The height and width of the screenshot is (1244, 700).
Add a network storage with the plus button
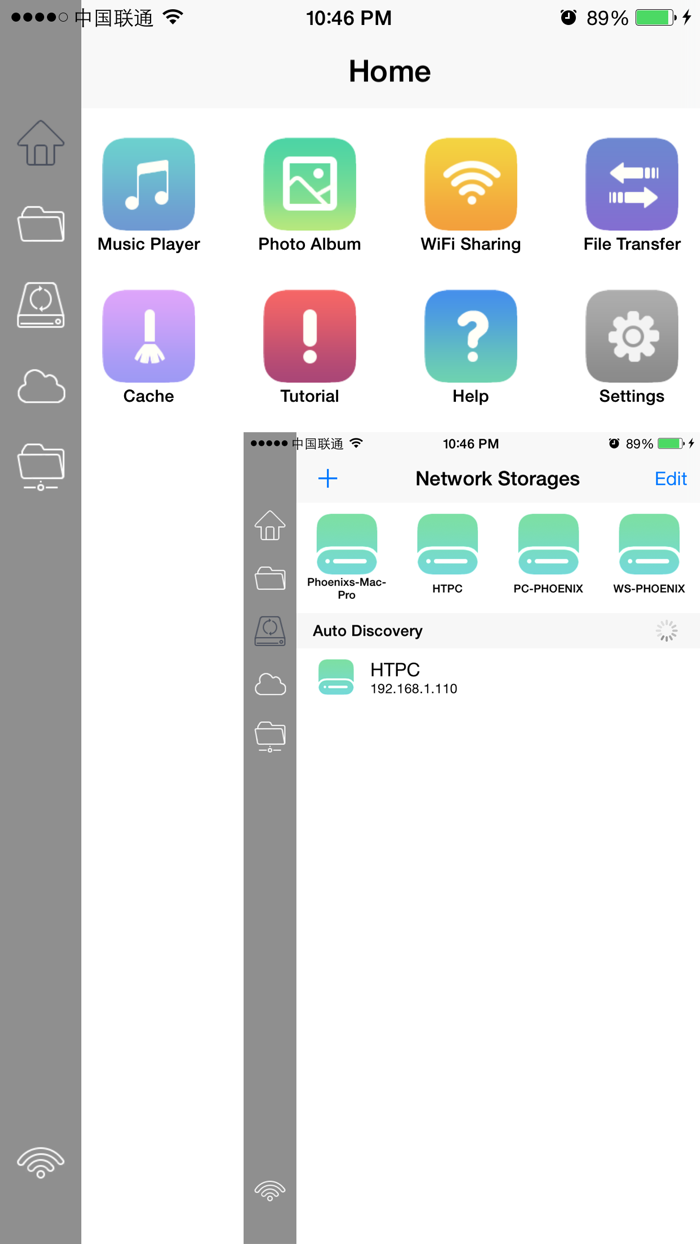coord(328,479)
